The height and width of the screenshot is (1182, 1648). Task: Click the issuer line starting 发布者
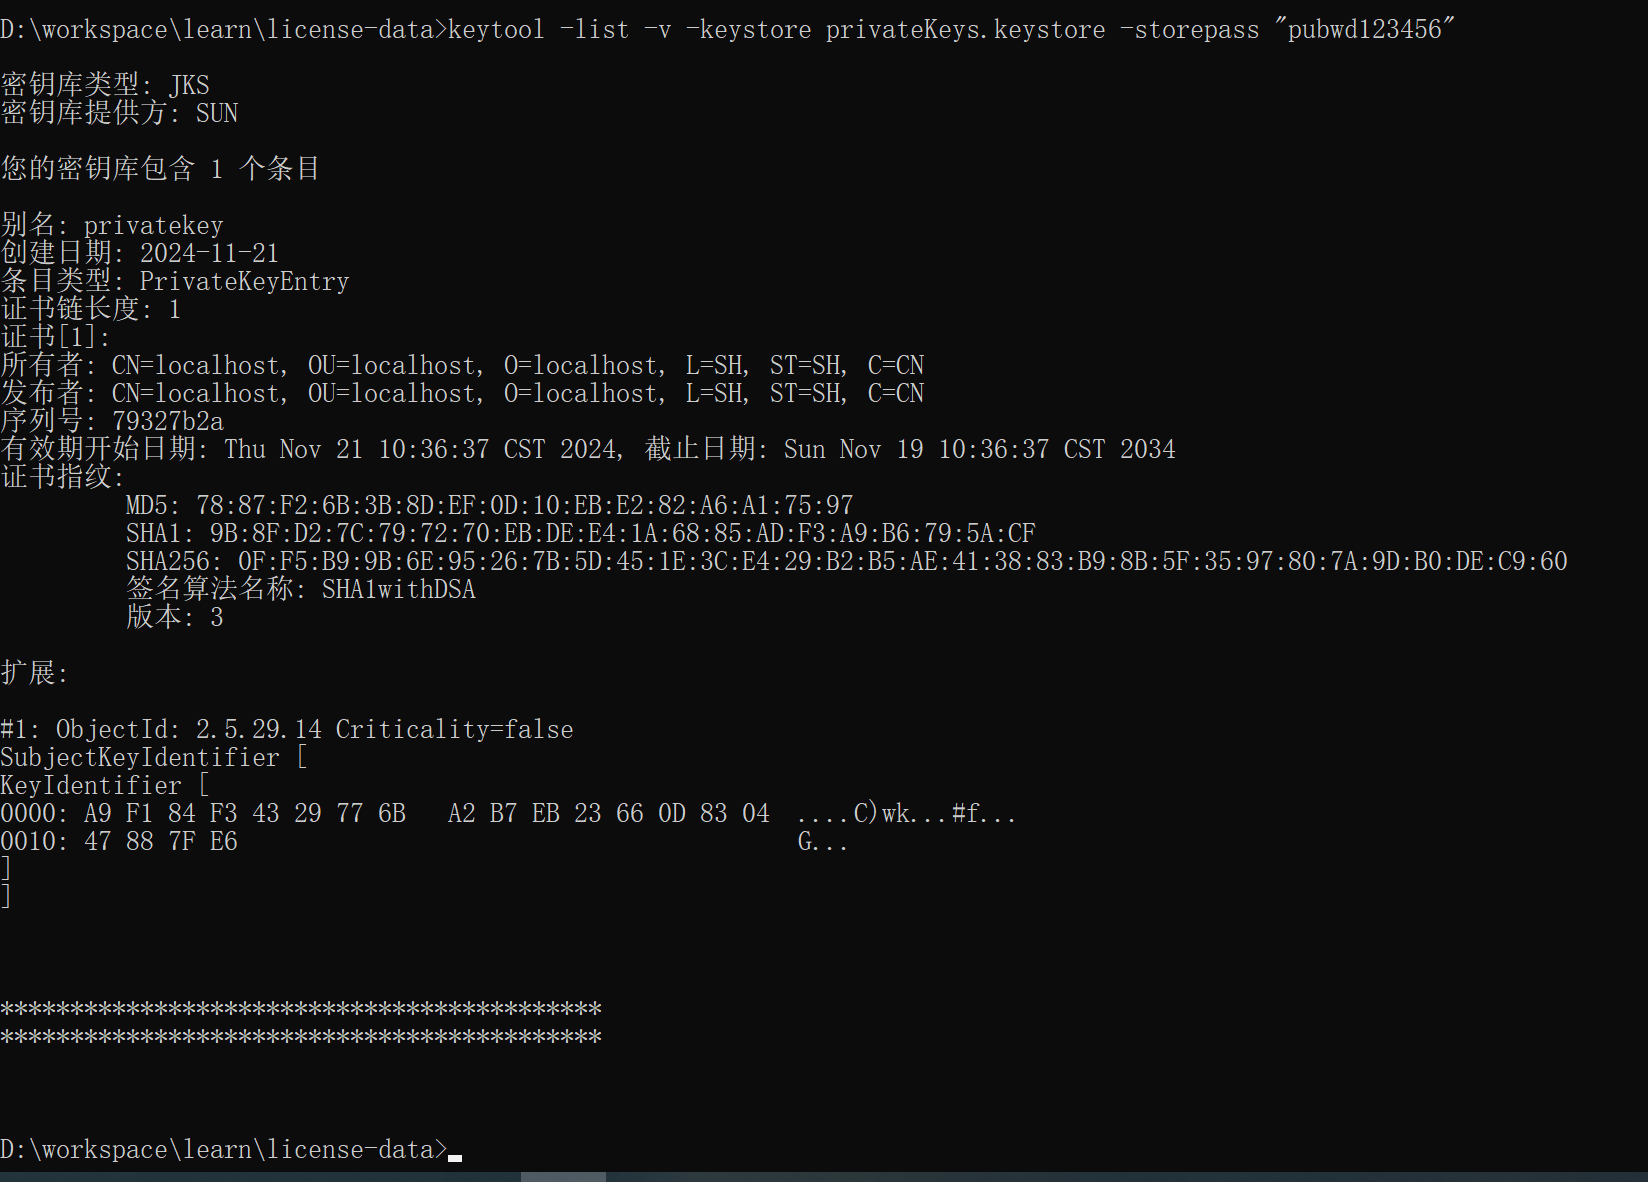462,393
